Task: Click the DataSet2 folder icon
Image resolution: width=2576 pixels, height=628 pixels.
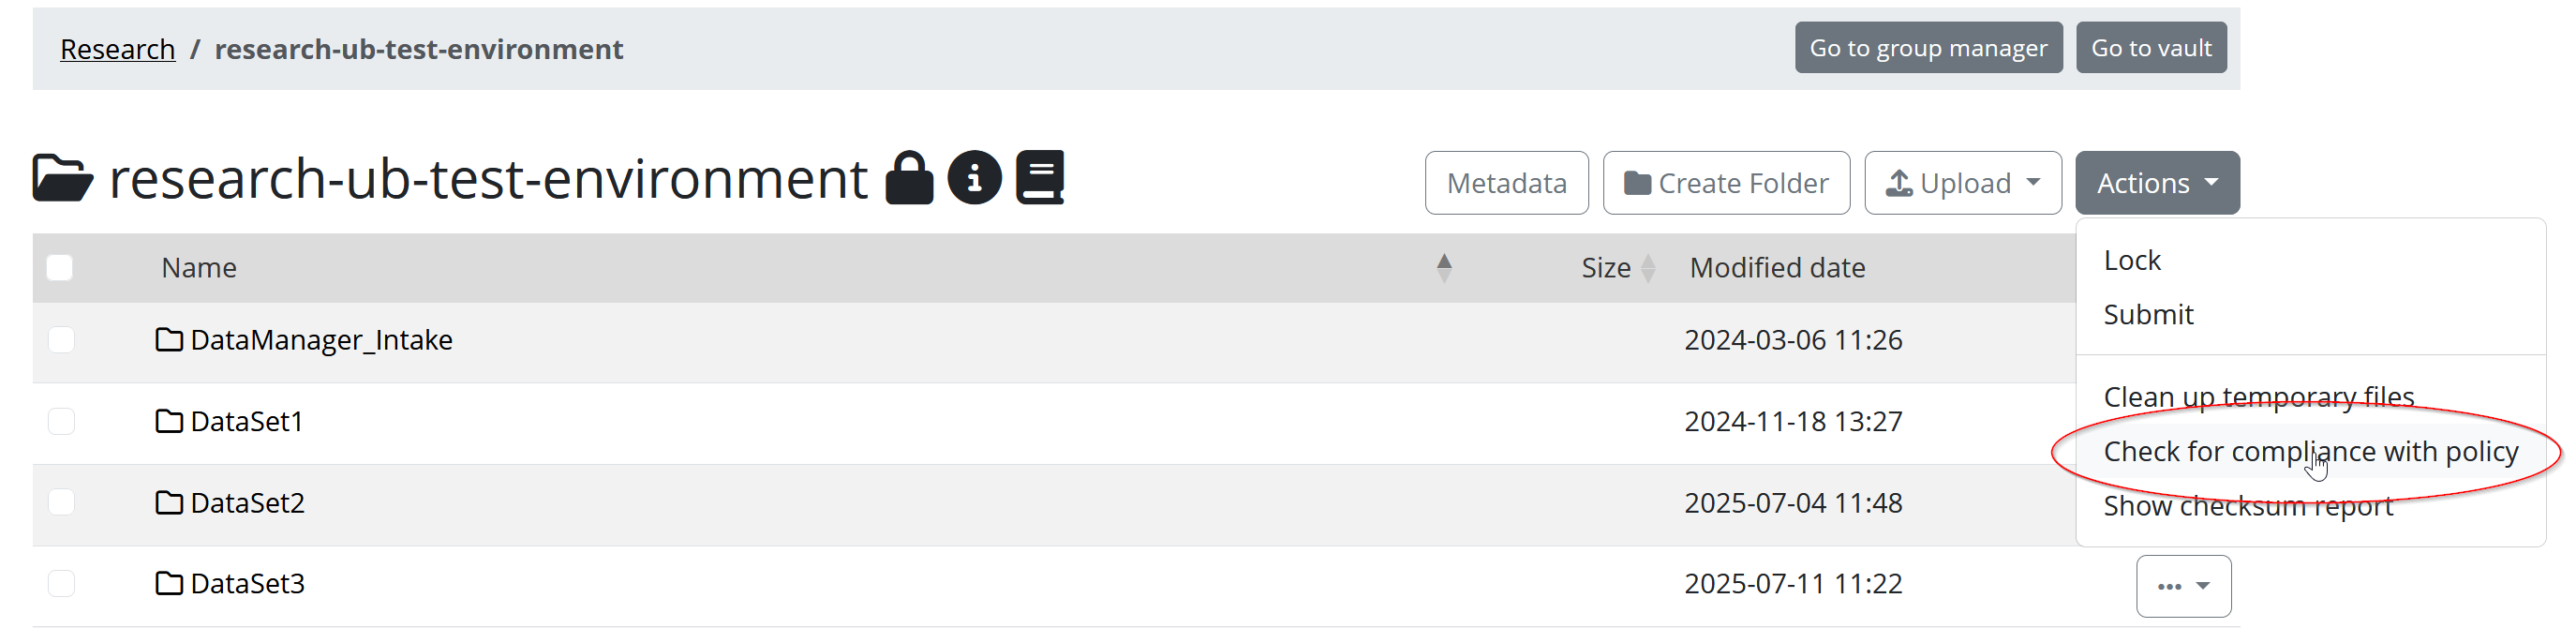Action: pyautogui.click(x=169, y=503)
